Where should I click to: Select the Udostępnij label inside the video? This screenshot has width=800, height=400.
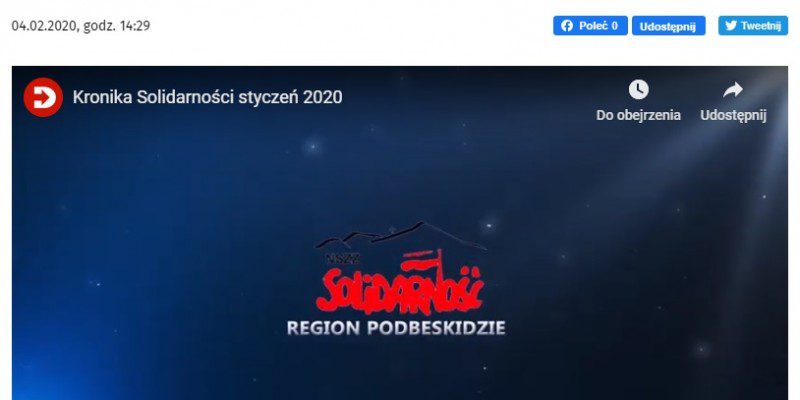(x=733, y=115)
